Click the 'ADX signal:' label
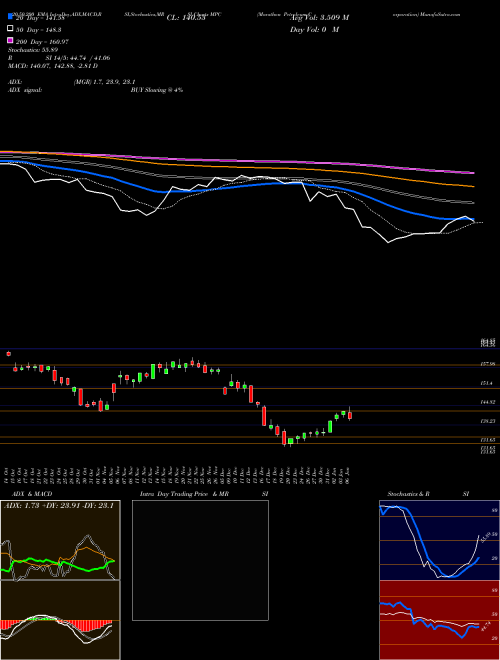Viewport: 500px width, 660px height. pyautogui.click(x=25, y=90)
